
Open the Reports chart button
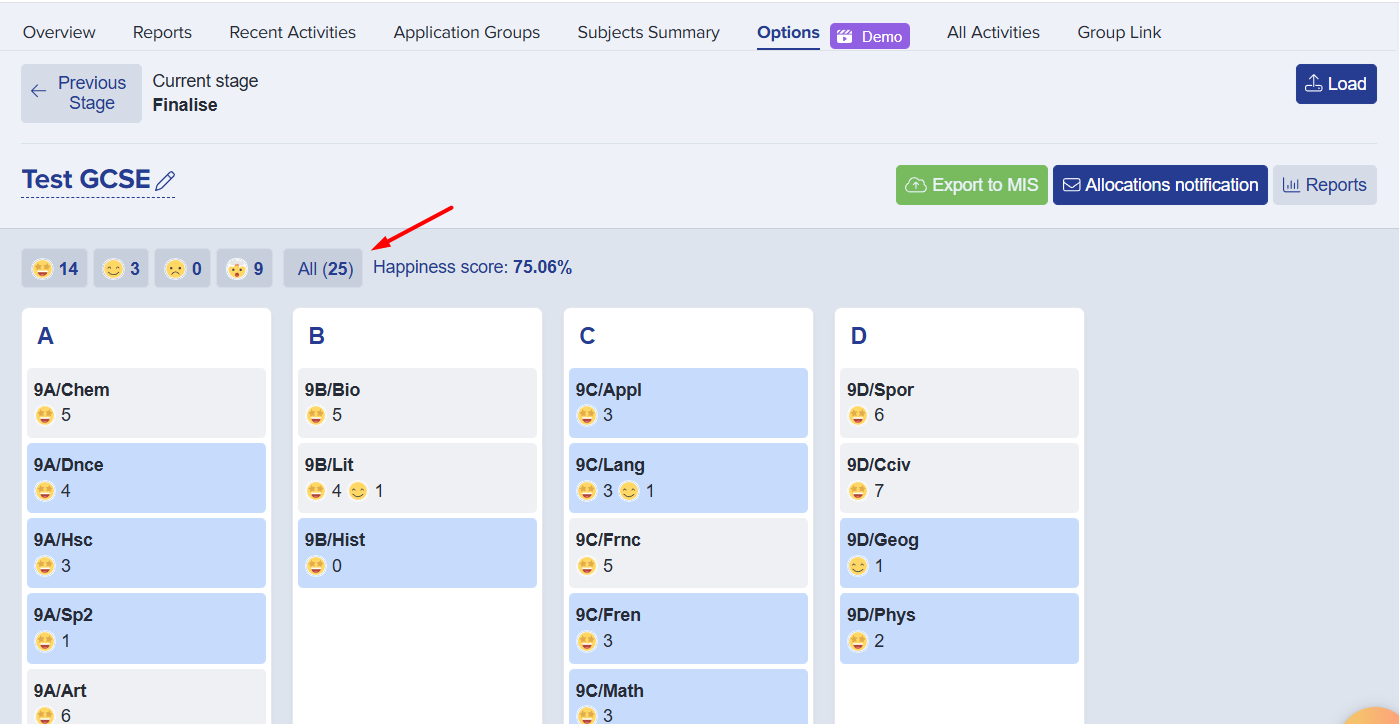tap(1324, 185)
